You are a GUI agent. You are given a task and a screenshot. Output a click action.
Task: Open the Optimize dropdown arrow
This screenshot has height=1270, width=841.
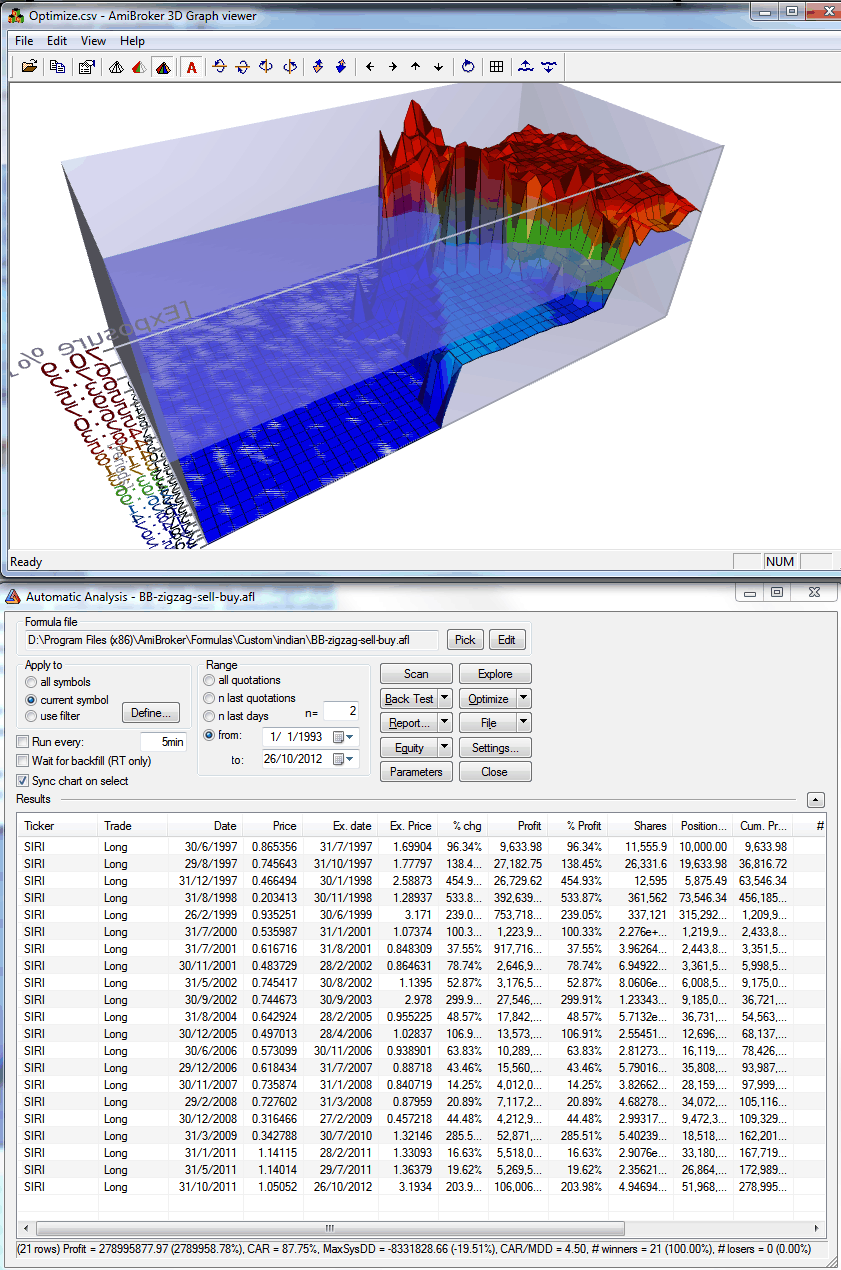[x=524, y=699]
